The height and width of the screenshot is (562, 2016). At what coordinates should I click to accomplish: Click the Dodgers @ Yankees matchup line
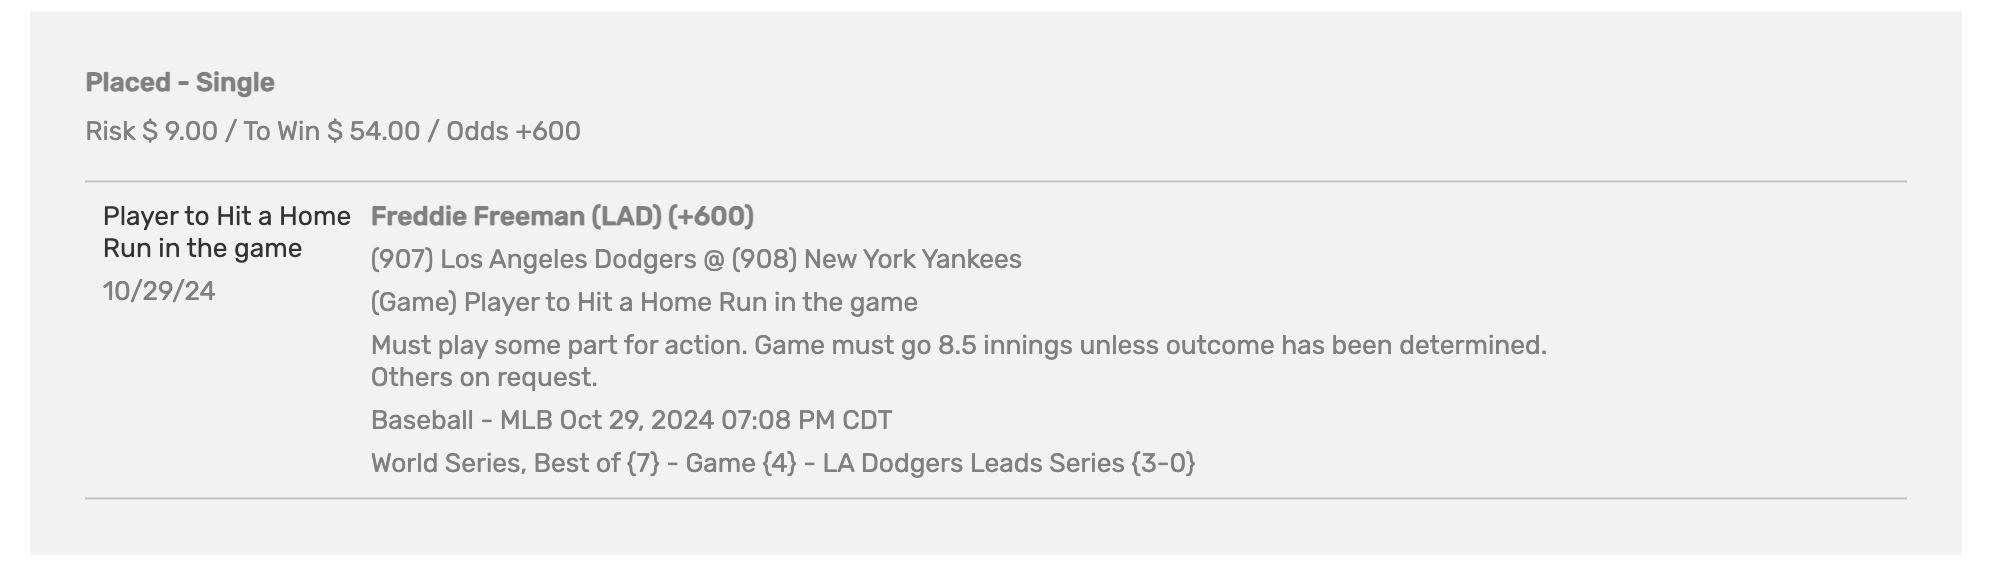696,259
